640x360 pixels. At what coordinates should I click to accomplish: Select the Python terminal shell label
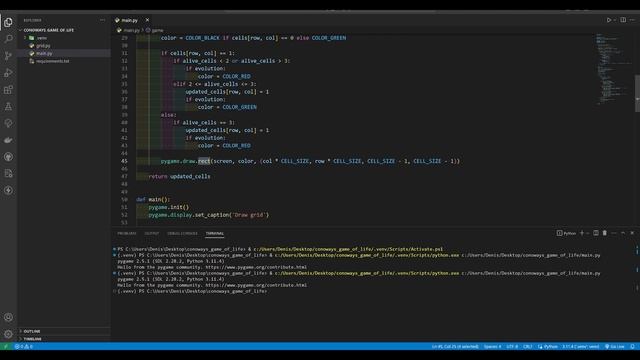[x=566, y=233]
